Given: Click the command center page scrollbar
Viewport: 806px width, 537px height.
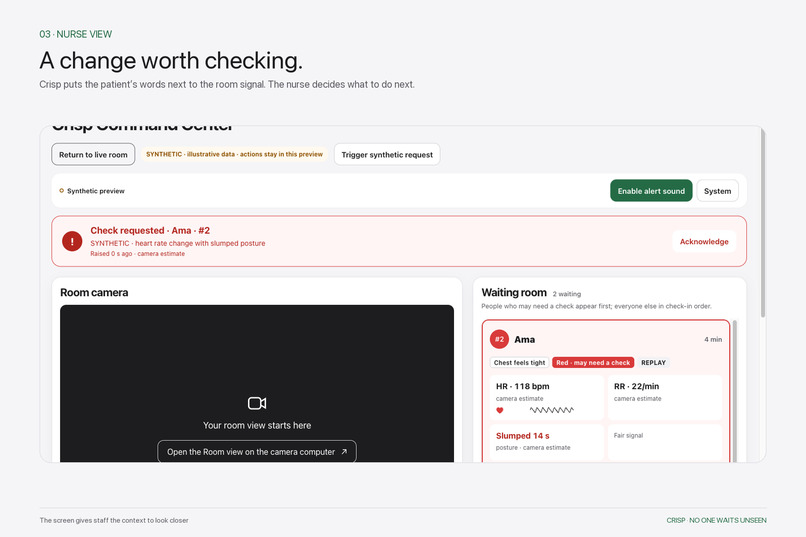Looking at the screenshot, I should pos(763,223).
